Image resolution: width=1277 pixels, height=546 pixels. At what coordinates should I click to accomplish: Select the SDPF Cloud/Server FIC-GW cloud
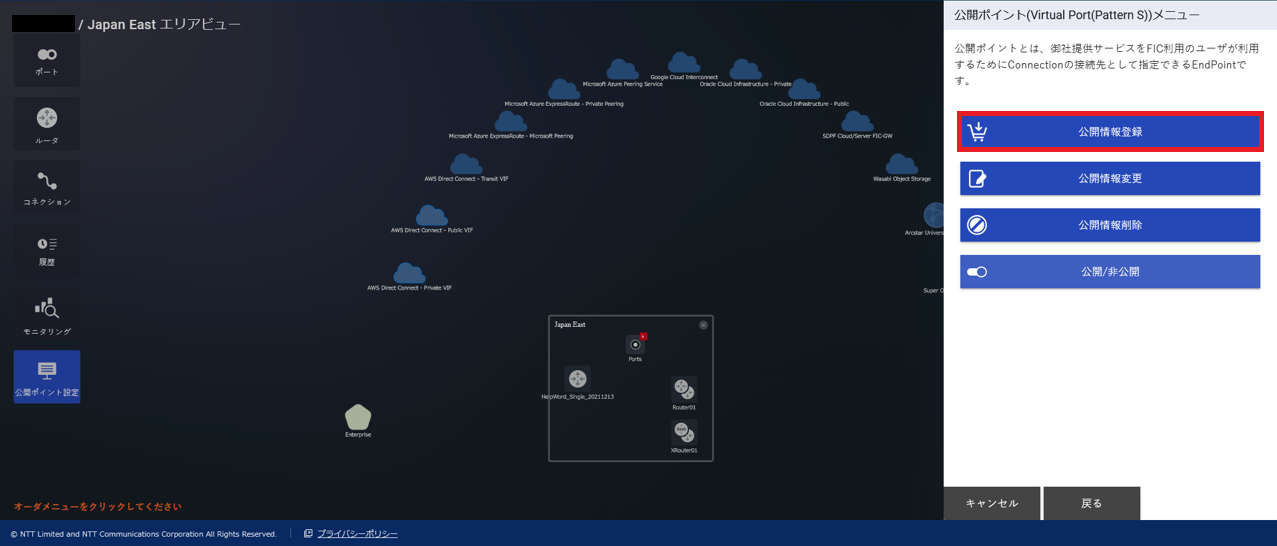point(857,121)
